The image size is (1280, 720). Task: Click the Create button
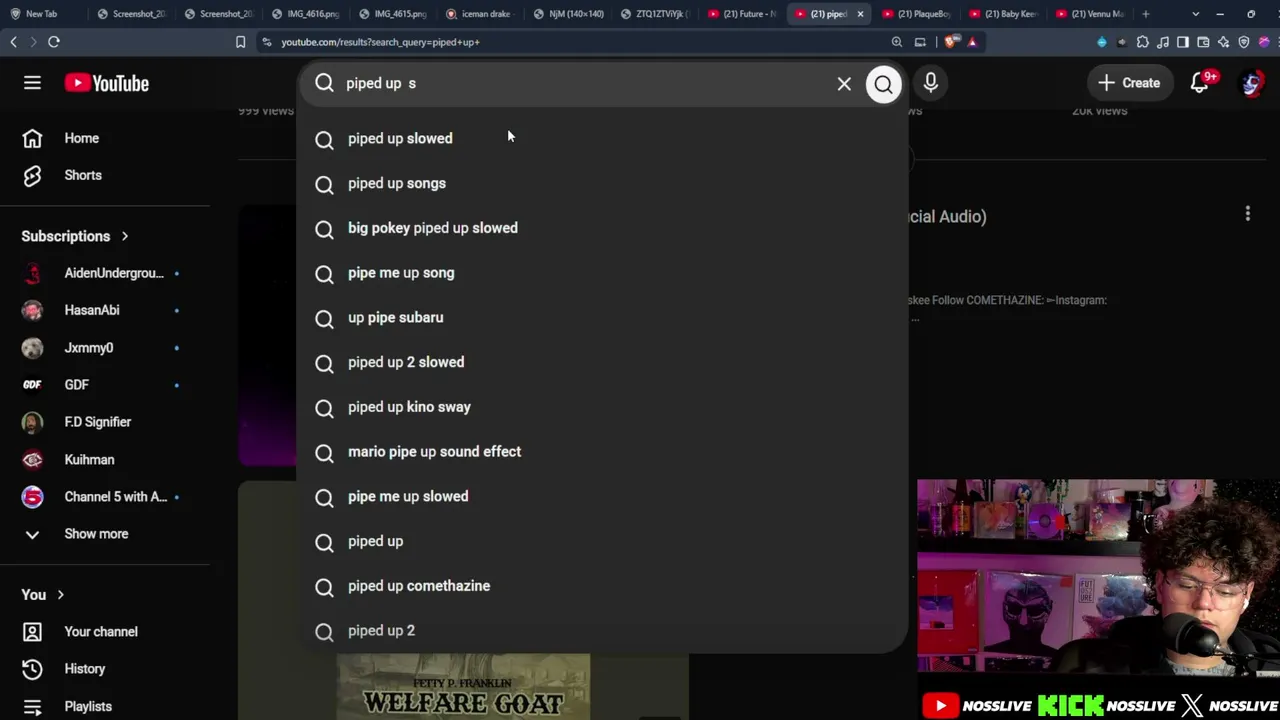(x=1129, y=83)
